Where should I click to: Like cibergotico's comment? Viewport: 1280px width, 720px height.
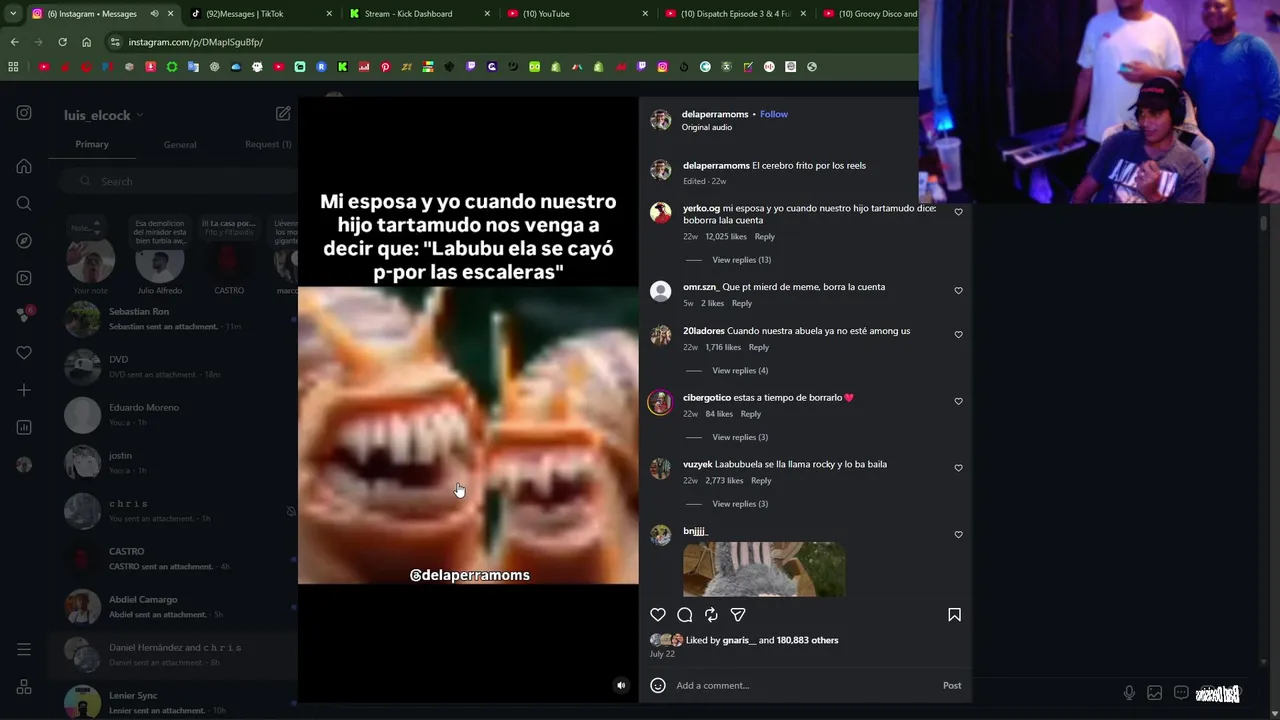click(x=958, y=401)
